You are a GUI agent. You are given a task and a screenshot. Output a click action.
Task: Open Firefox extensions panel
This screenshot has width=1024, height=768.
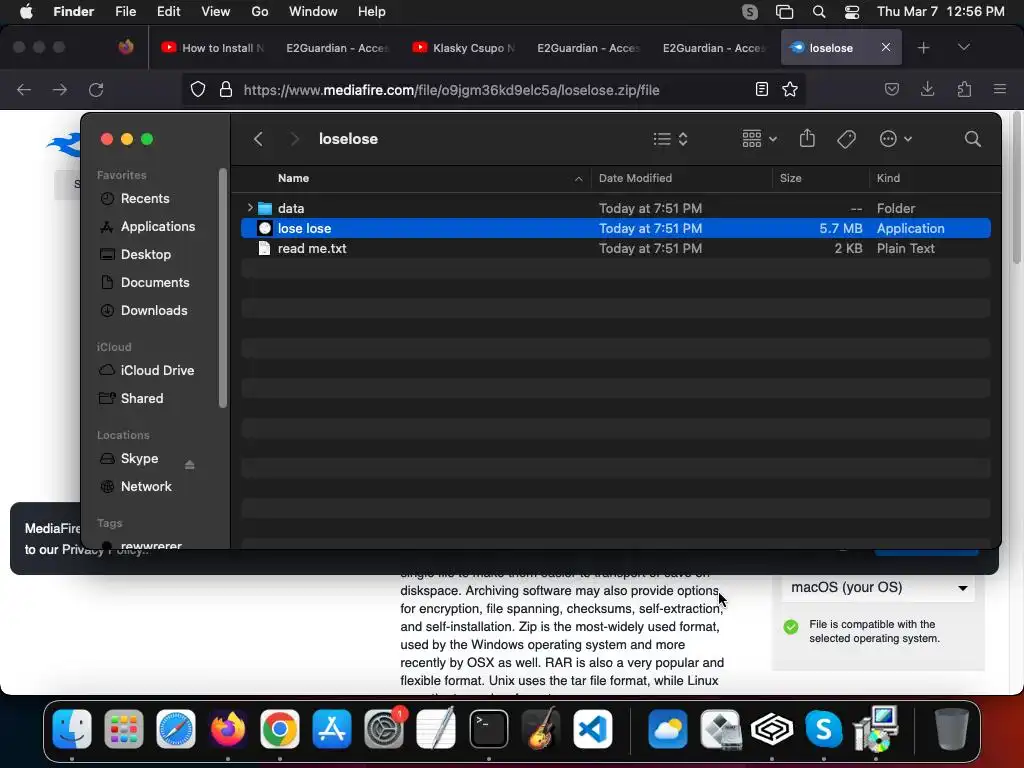964,89
